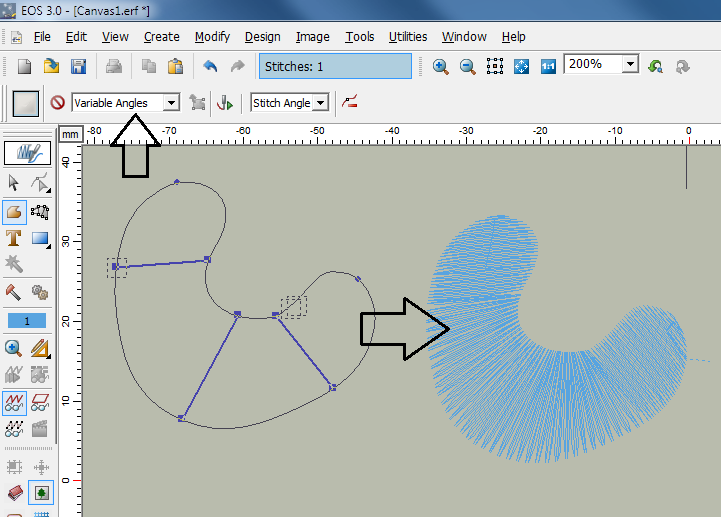
Task: Open a file with the folder icon
Action: [x=51, y=66]
